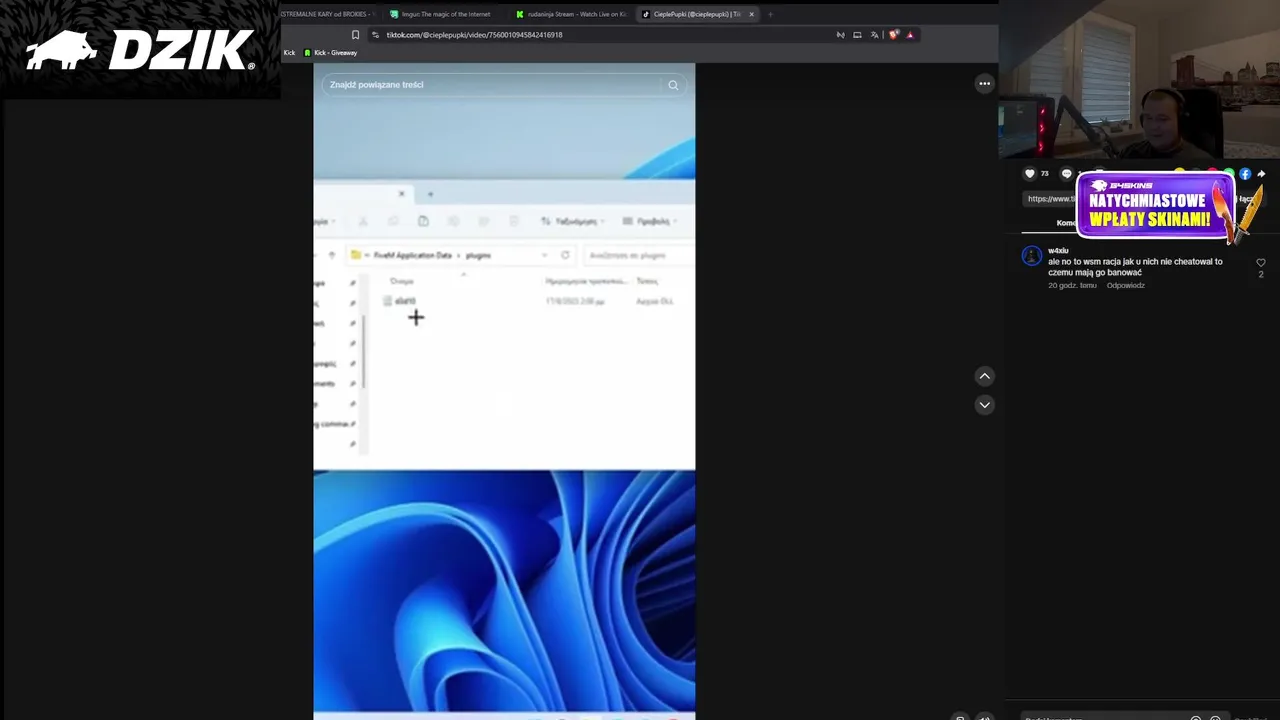Viewport: 1280px width, 720px height.
Task: Switch to the rudaninja Stream Kick tab
Action: pyautogui.click(x=572, y=14)
